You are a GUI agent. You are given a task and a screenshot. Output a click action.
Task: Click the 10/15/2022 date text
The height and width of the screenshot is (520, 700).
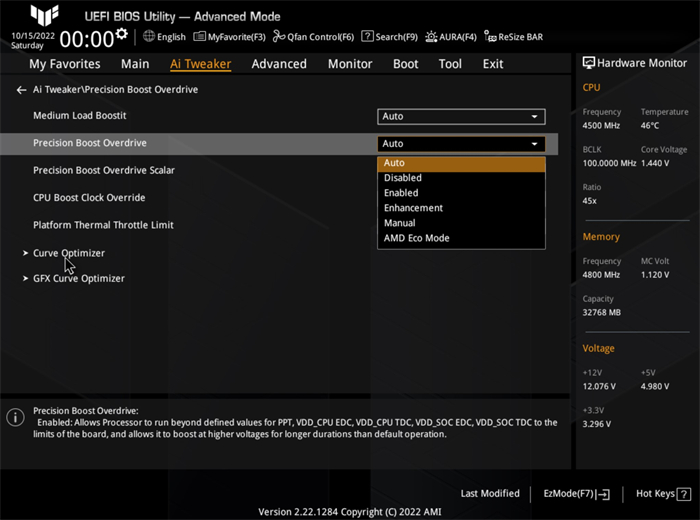[x=33, y=36]
